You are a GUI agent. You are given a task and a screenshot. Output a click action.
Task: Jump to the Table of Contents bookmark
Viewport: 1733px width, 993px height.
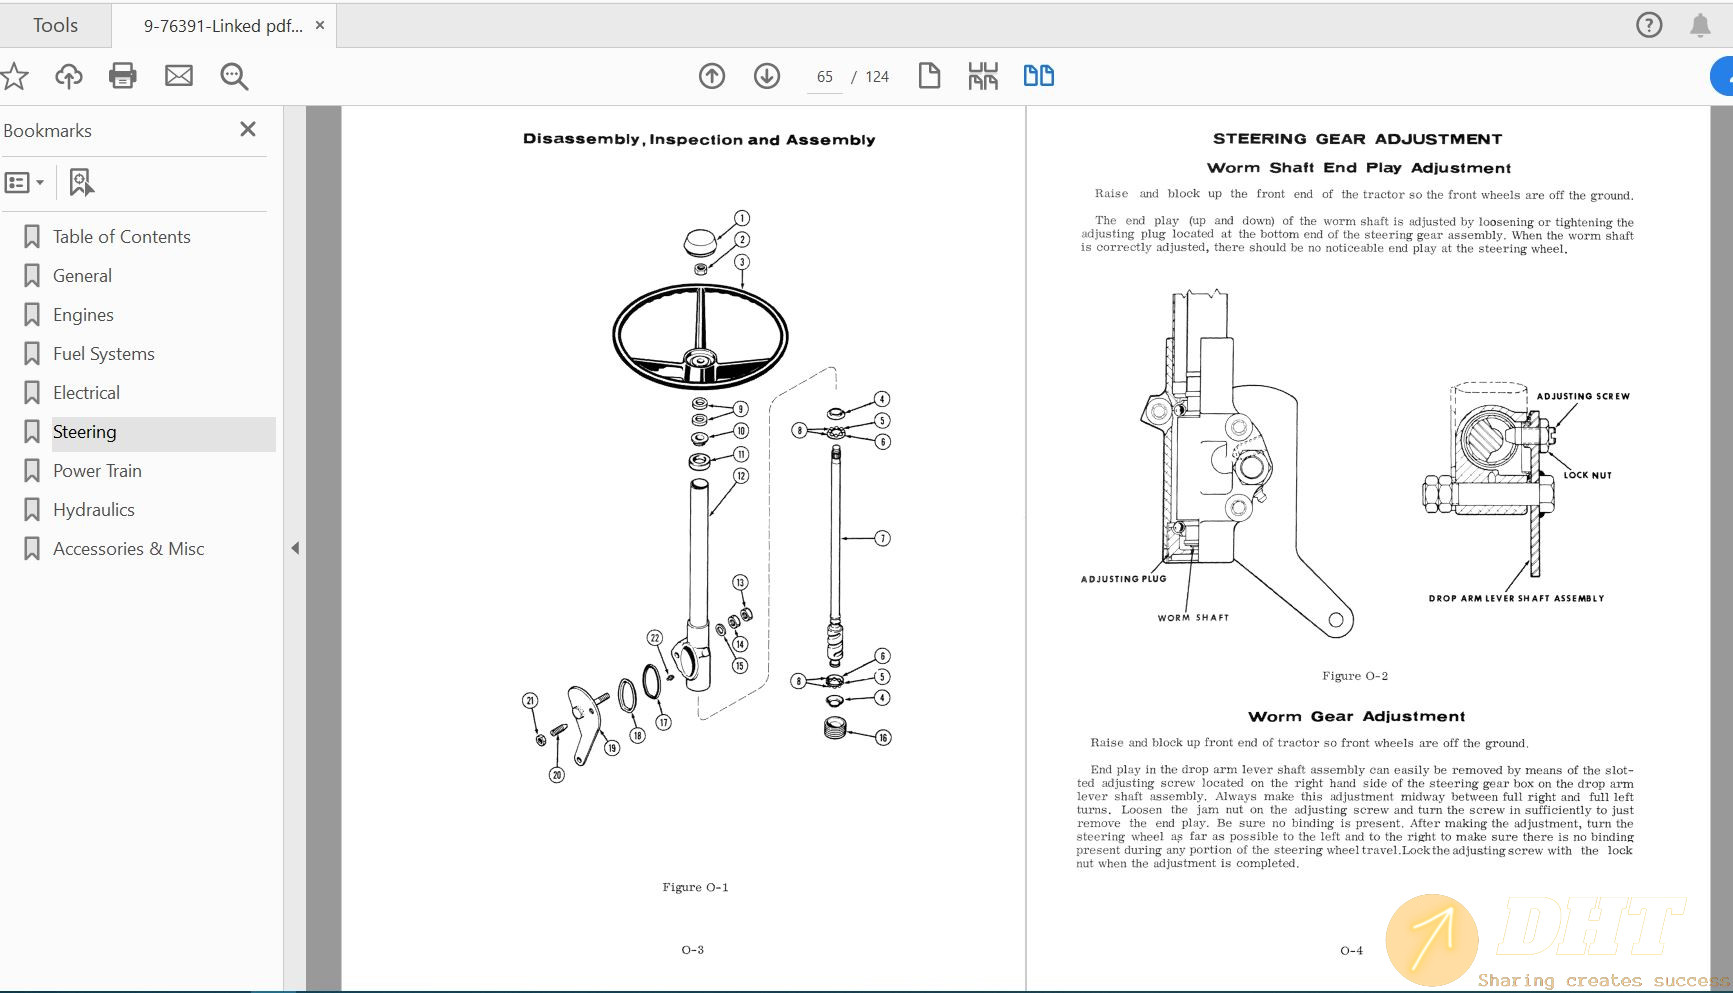coord(121,237)
